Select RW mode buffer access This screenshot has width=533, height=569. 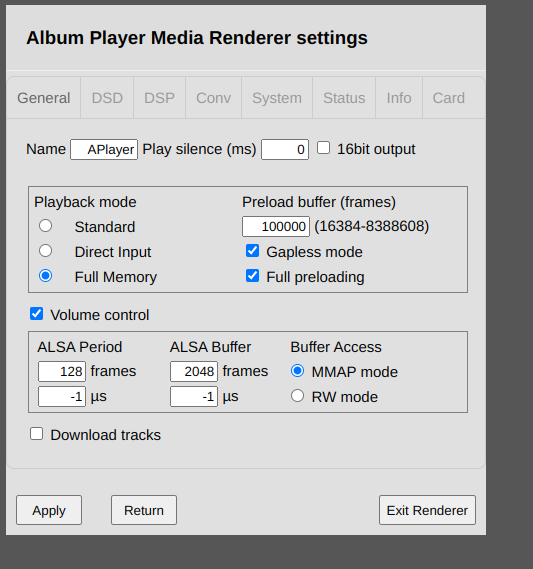(x=298, y=396)
